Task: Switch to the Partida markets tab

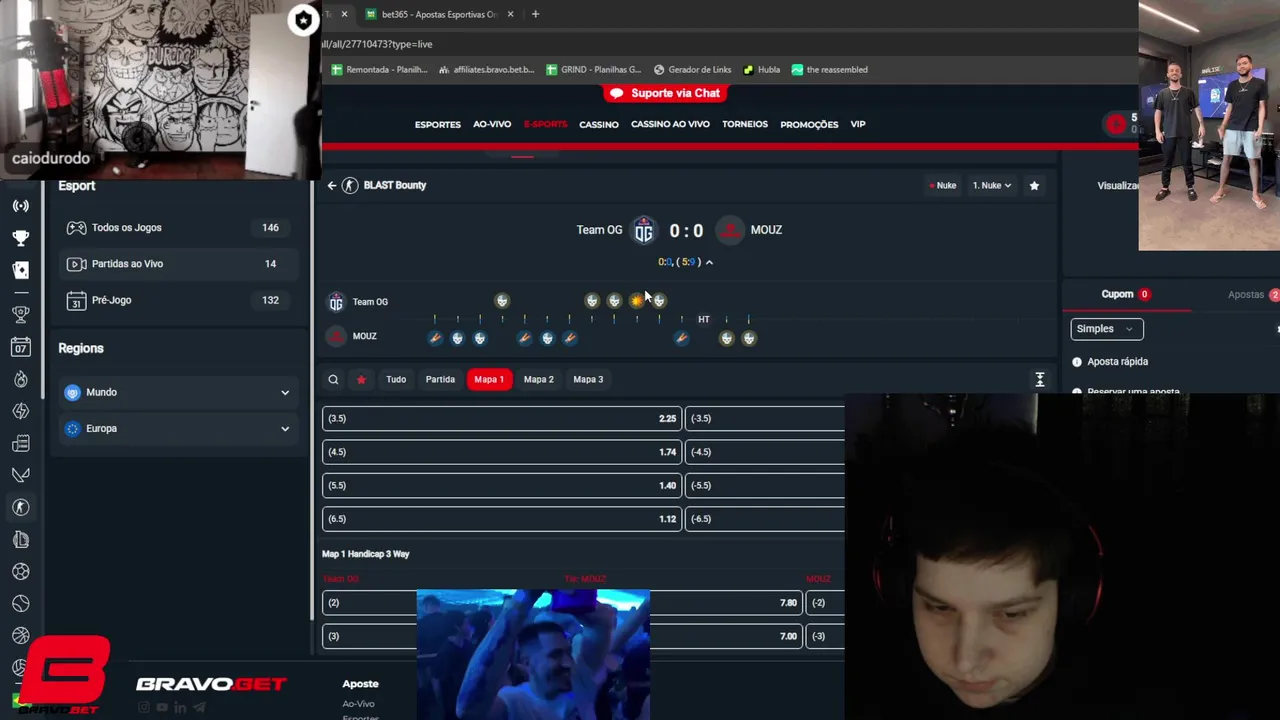Action: click(x=440, y=379)
